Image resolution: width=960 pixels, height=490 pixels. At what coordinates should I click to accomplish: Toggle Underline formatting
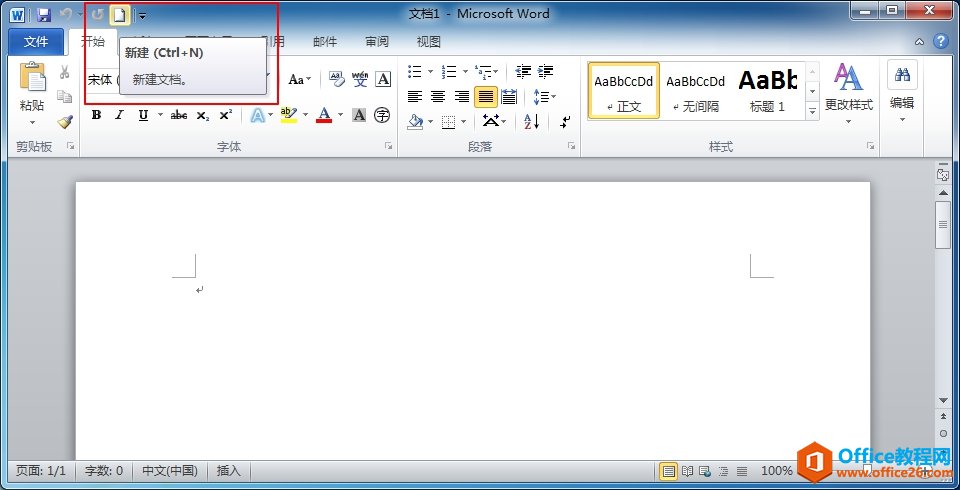[x=143, y=115]
